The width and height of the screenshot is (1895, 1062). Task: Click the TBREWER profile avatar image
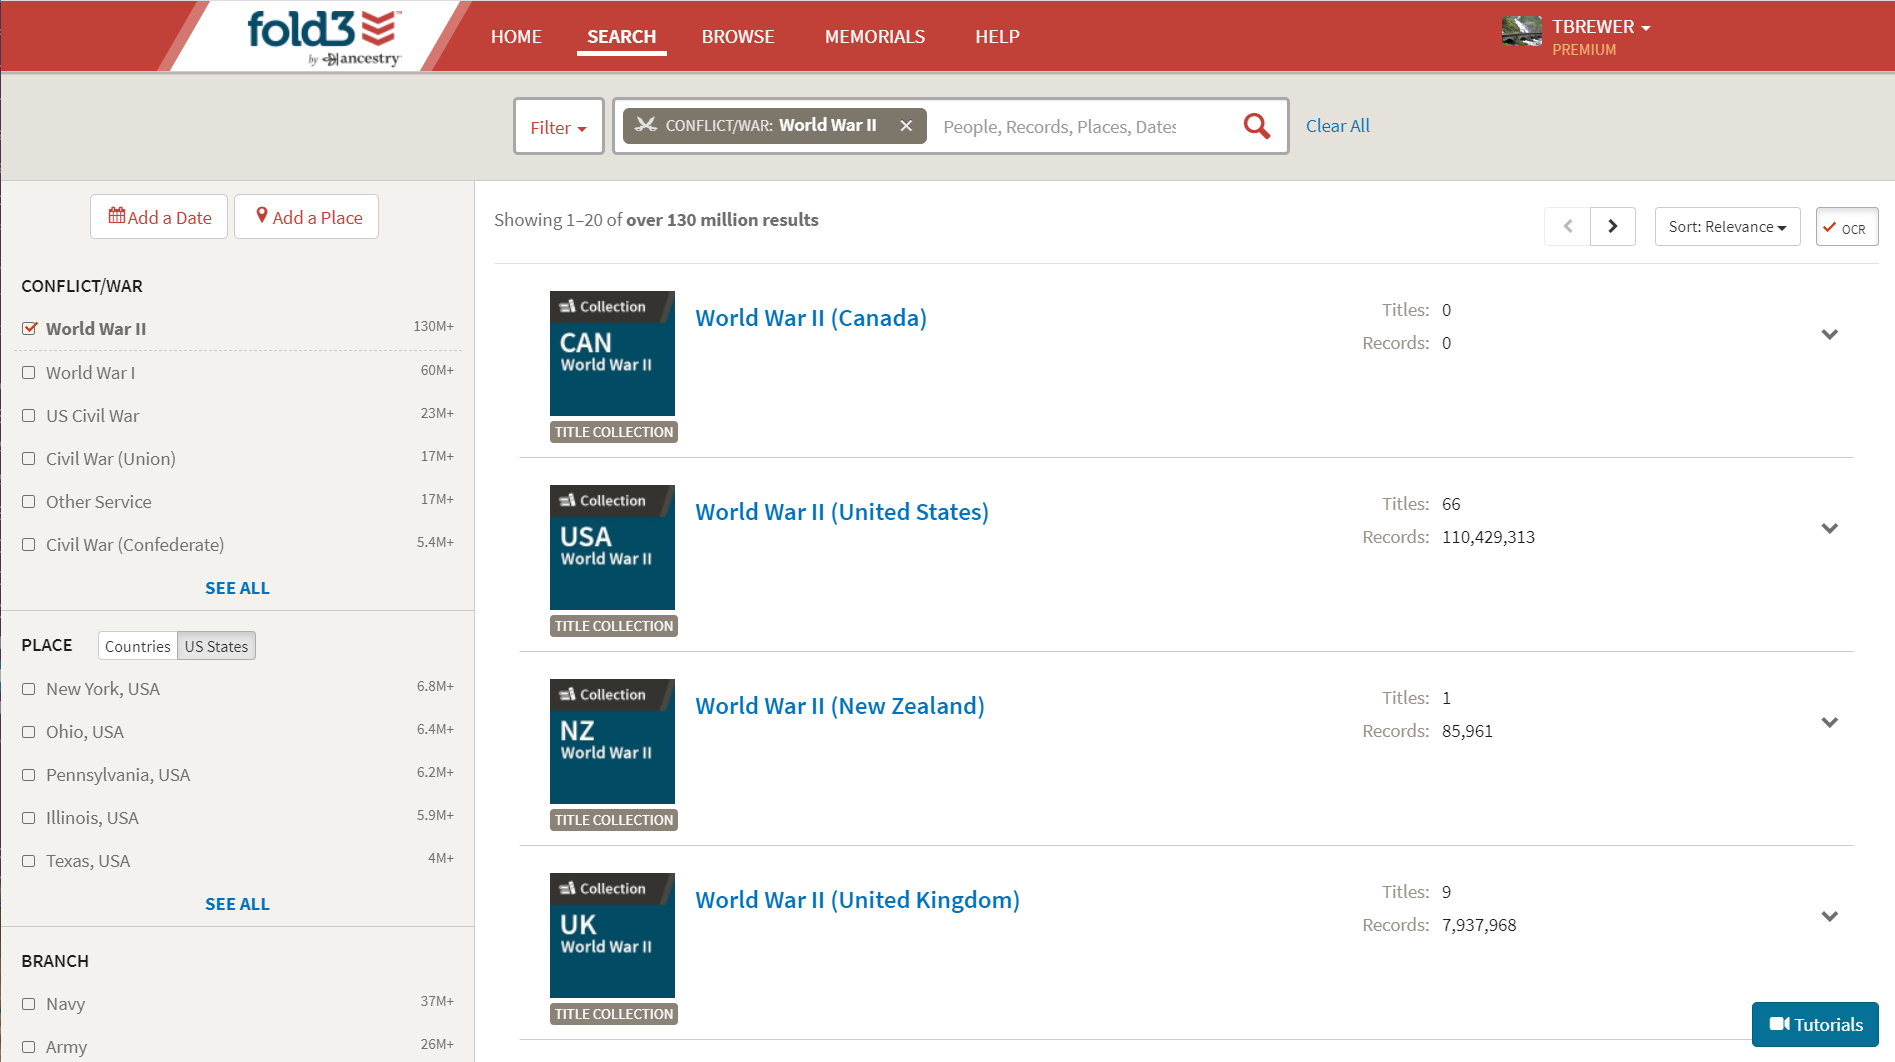coord(1521,31)
